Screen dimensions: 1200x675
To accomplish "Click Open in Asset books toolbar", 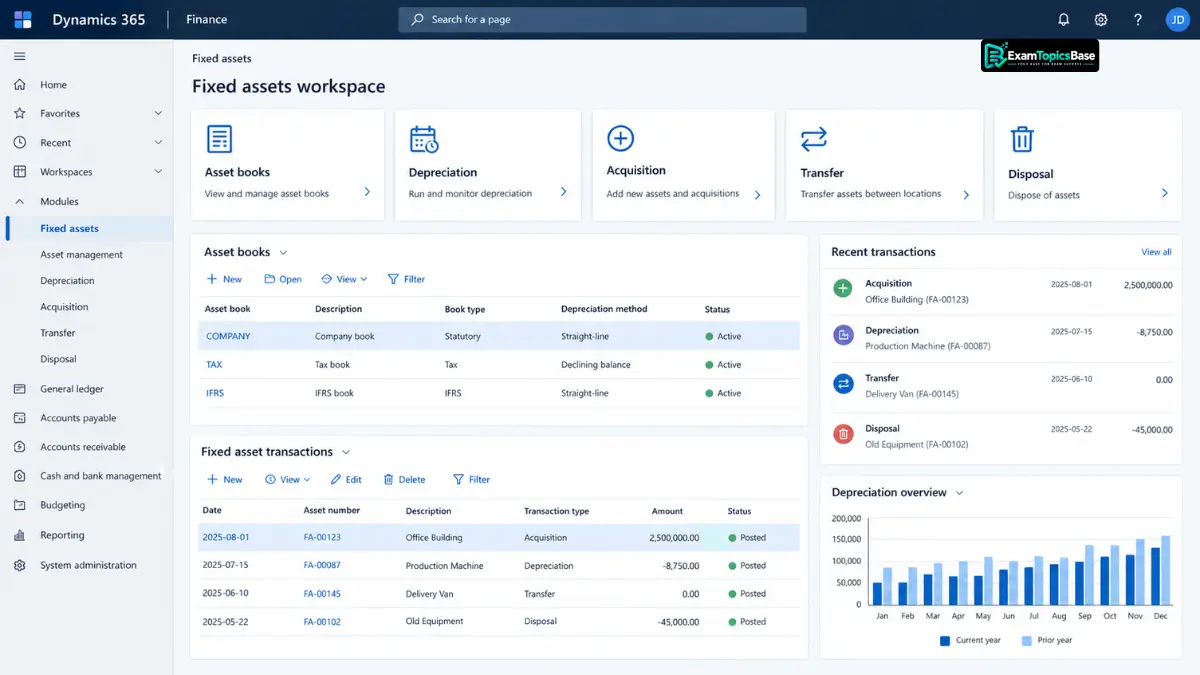I will coord(283,279).
